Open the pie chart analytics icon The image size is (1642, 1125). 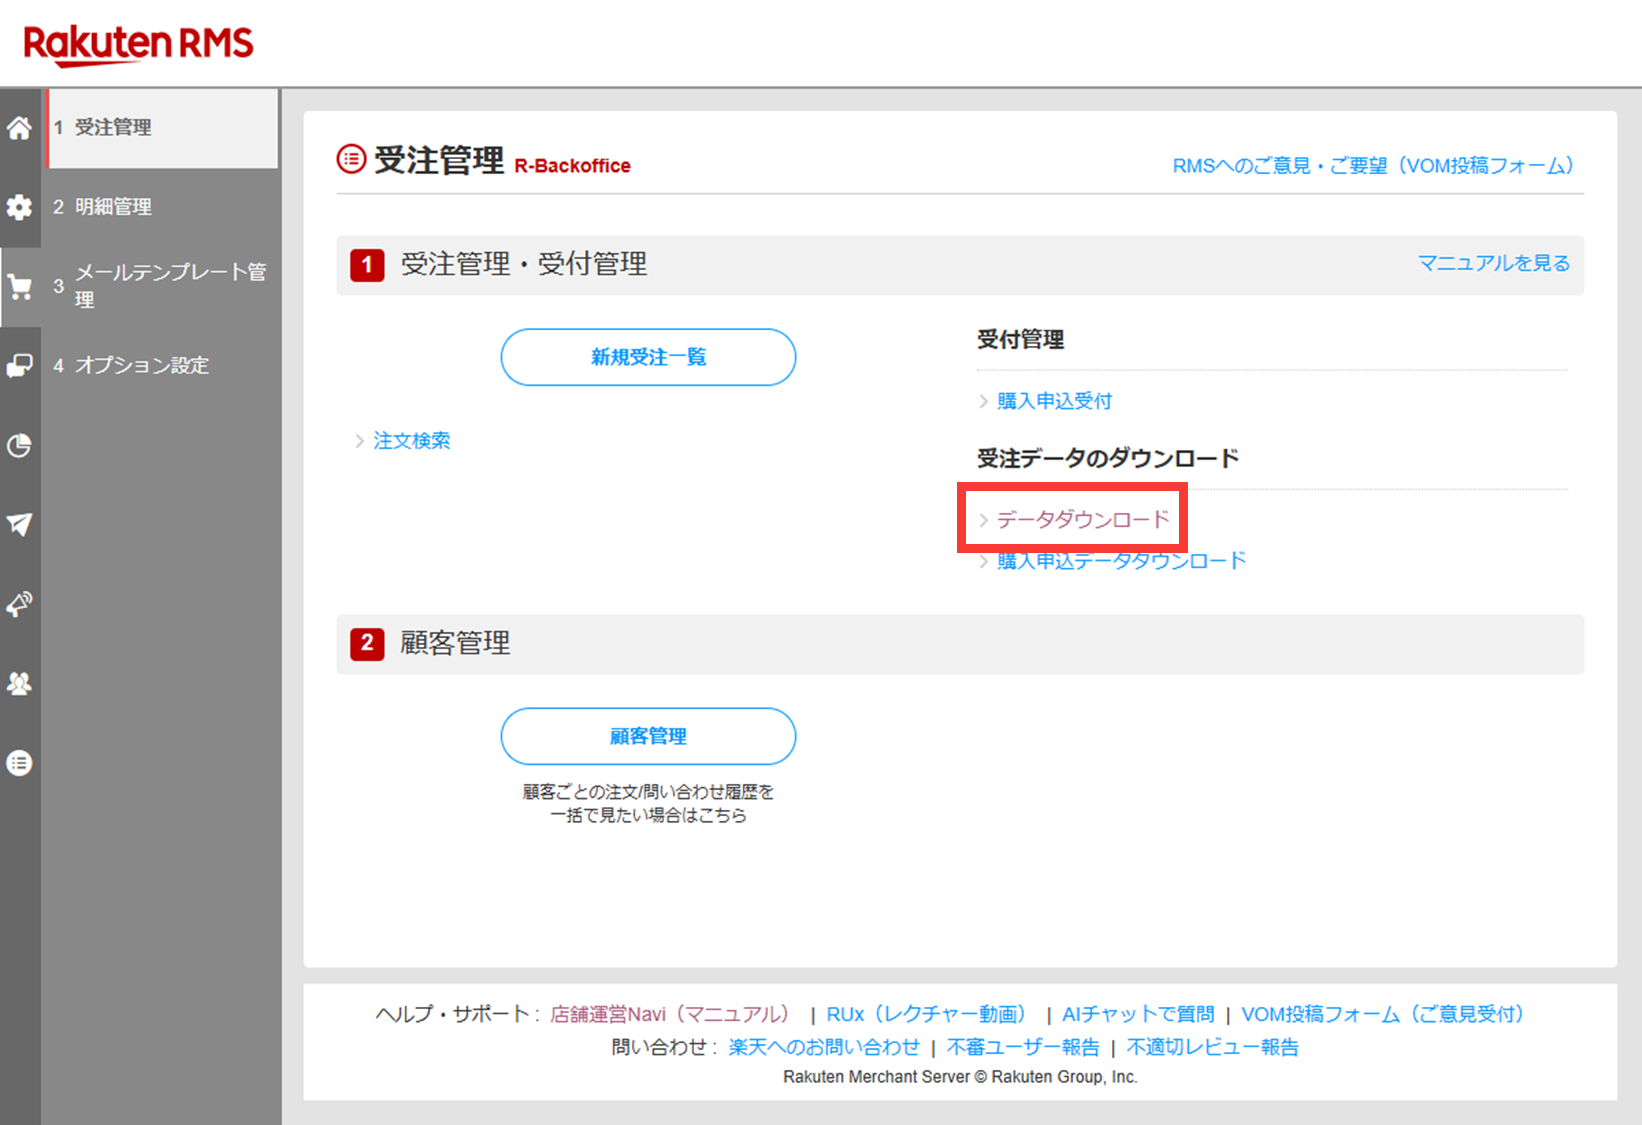19,445
